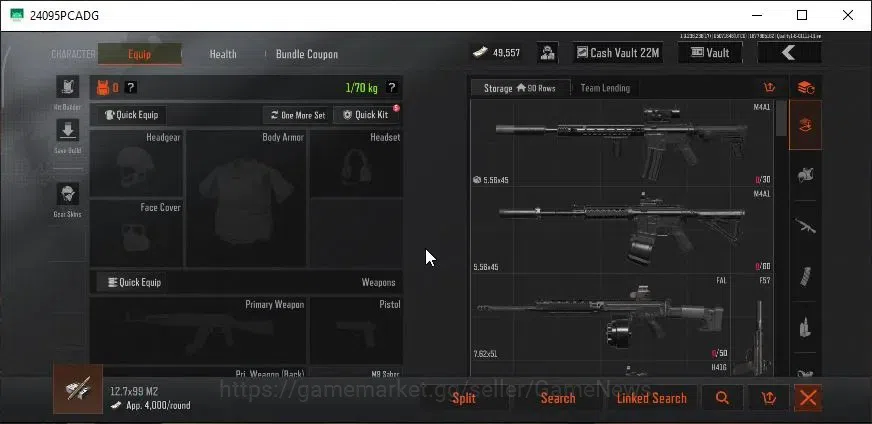Click the auto-sort stack icon

[x=805, y=87]
